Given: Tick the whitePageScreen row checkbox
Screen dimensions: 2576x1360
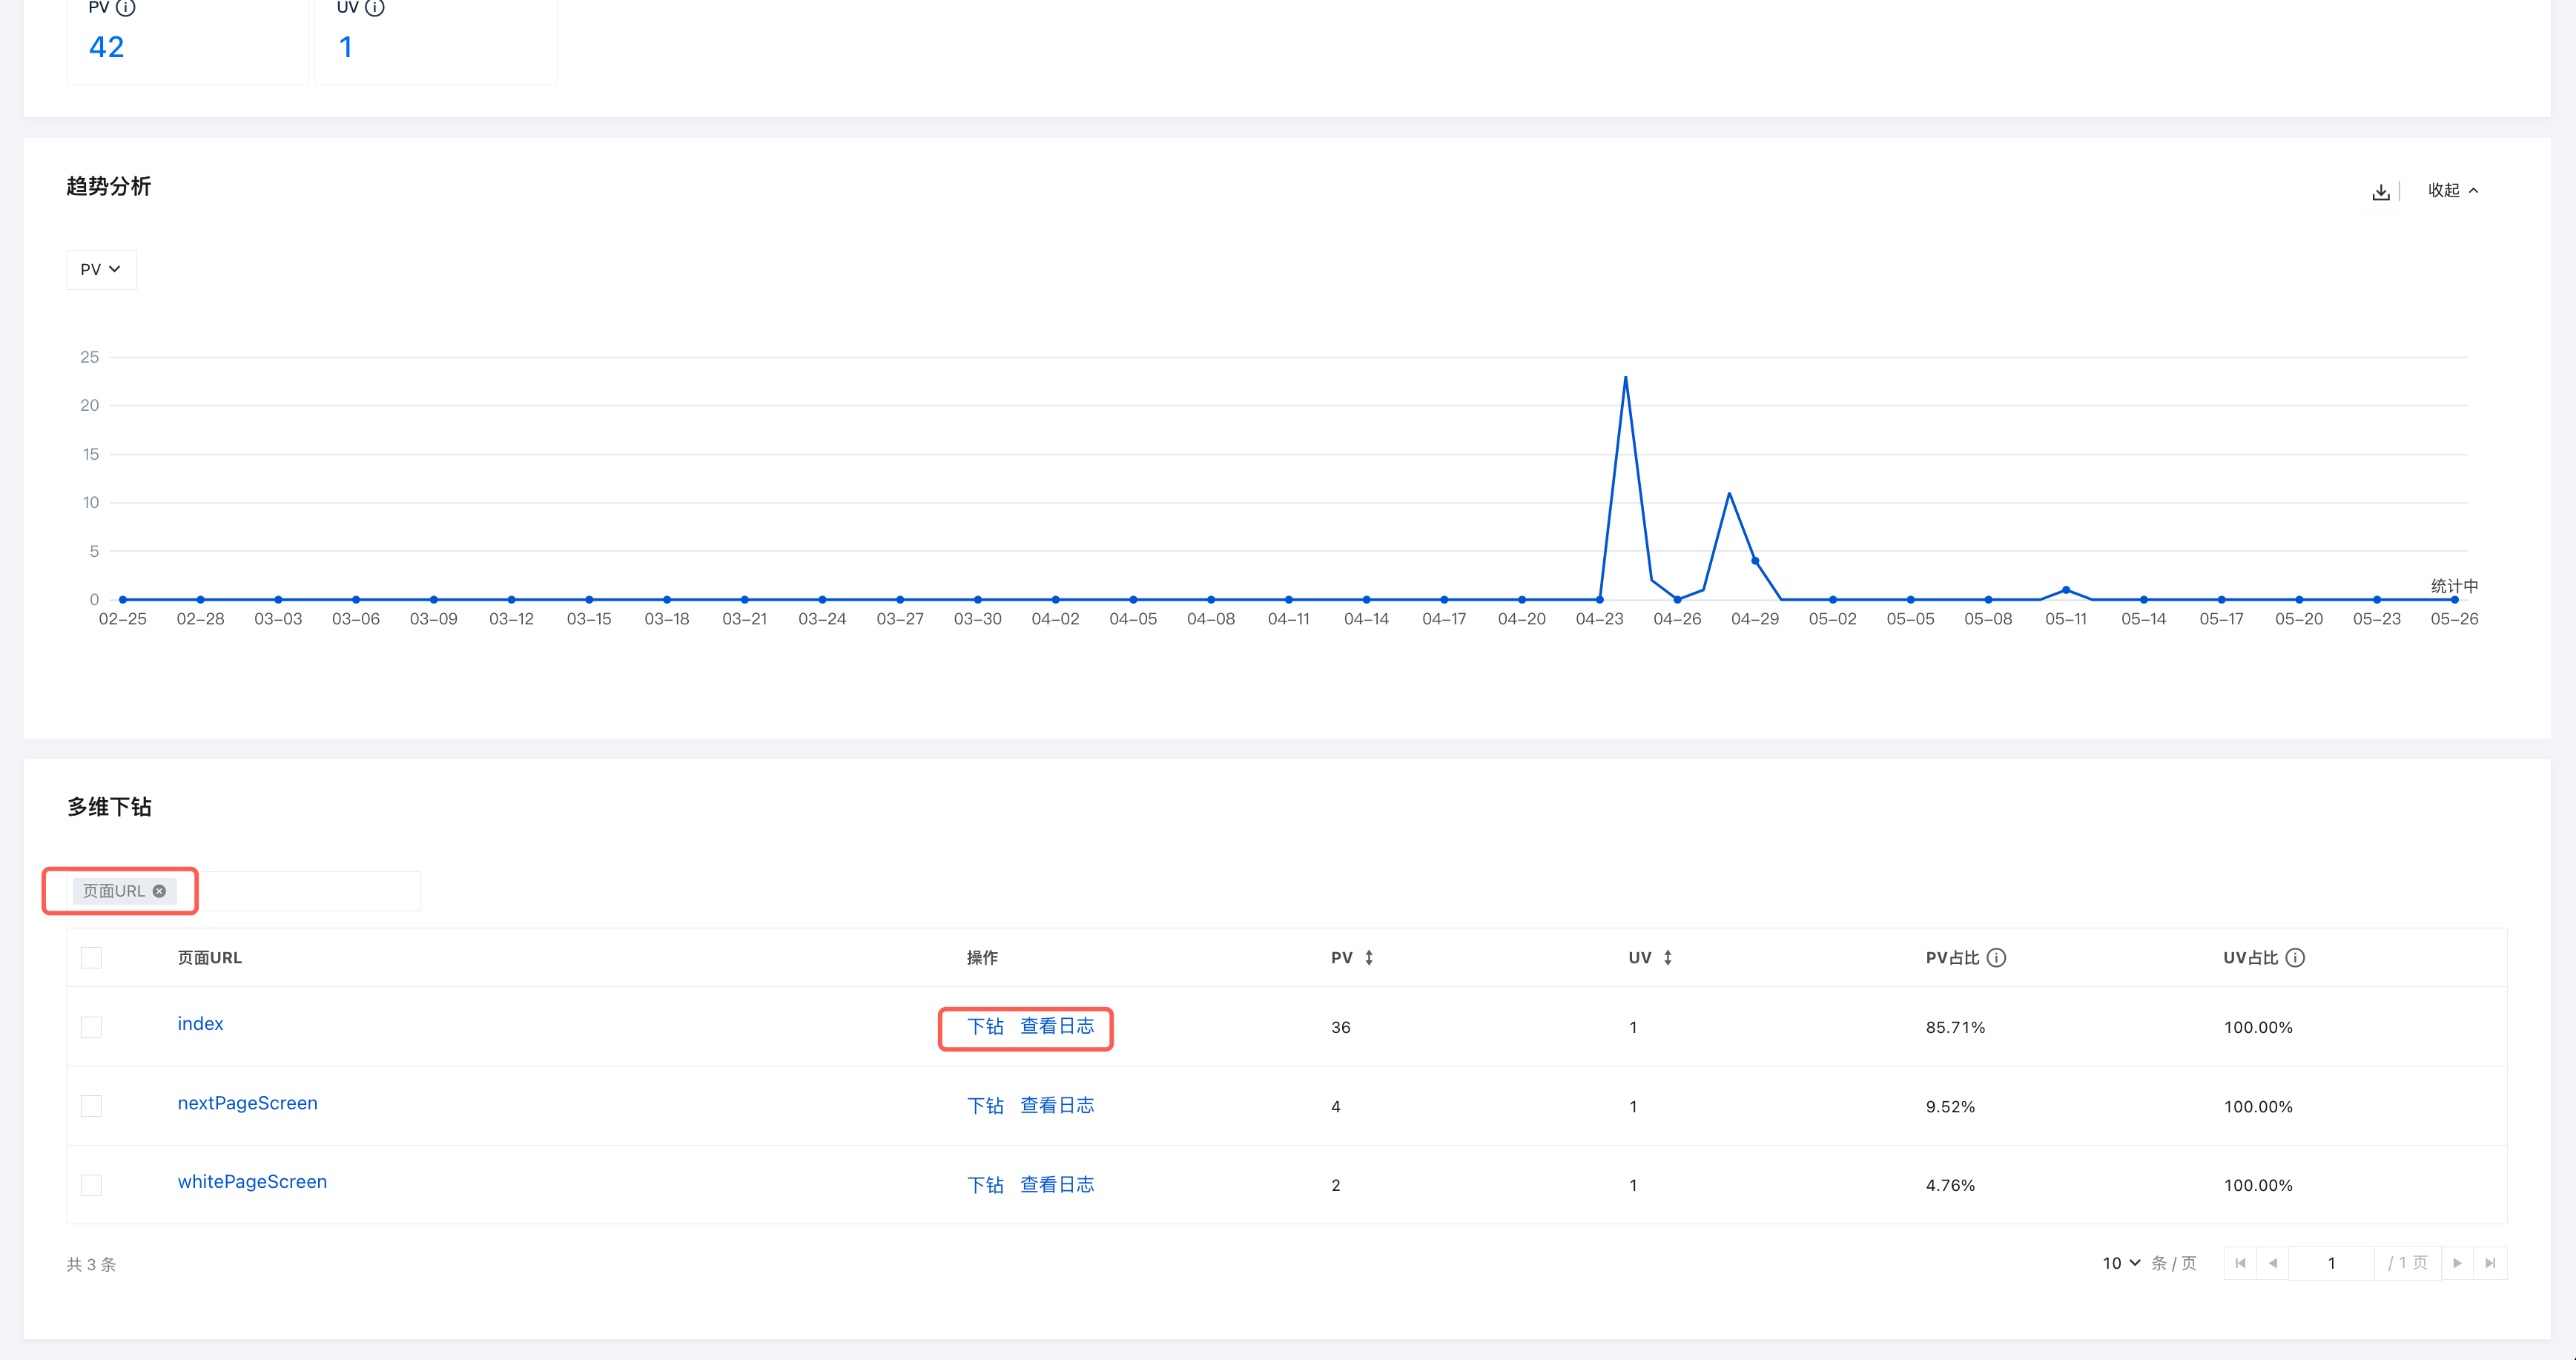Looking at the screenshot, I should 91,1185.
